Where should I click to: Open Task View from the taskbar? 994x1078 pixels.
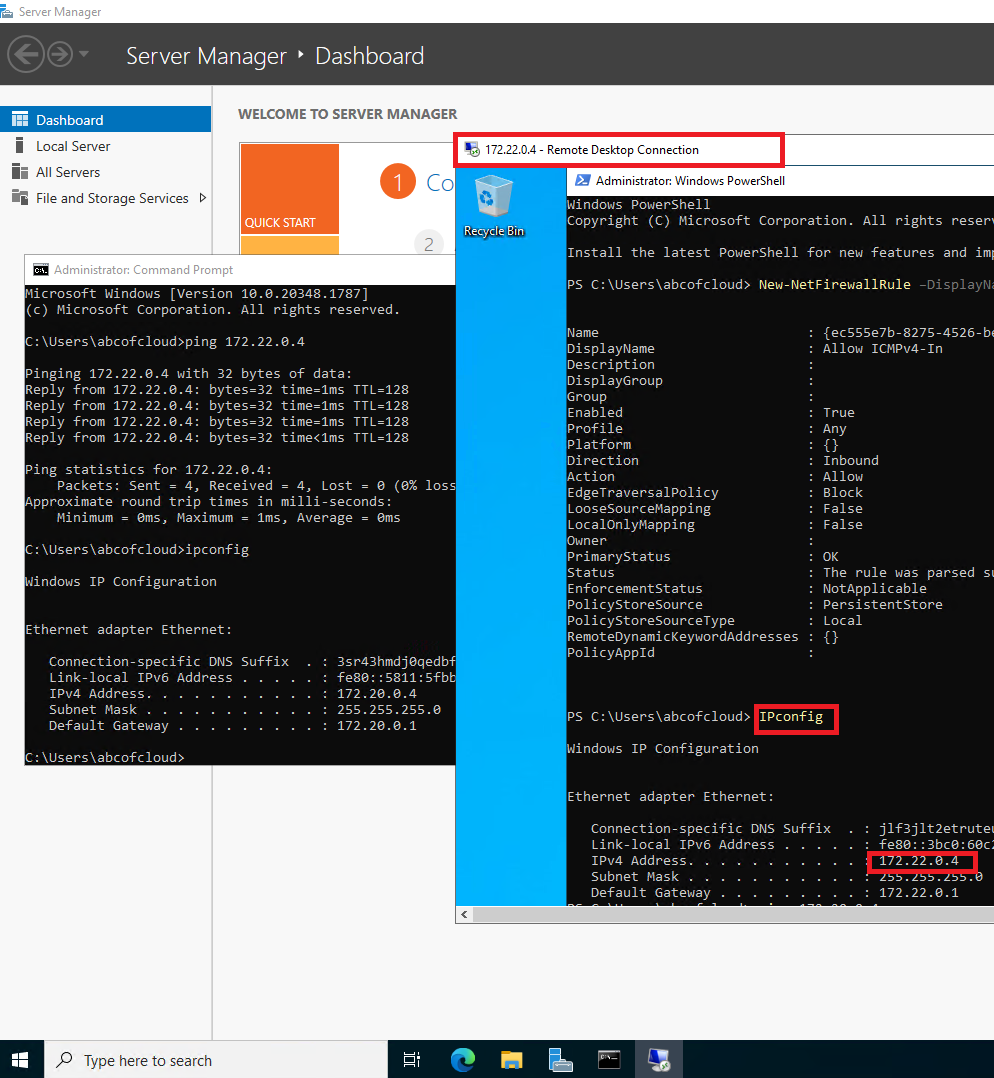(x=411, y=1058)
